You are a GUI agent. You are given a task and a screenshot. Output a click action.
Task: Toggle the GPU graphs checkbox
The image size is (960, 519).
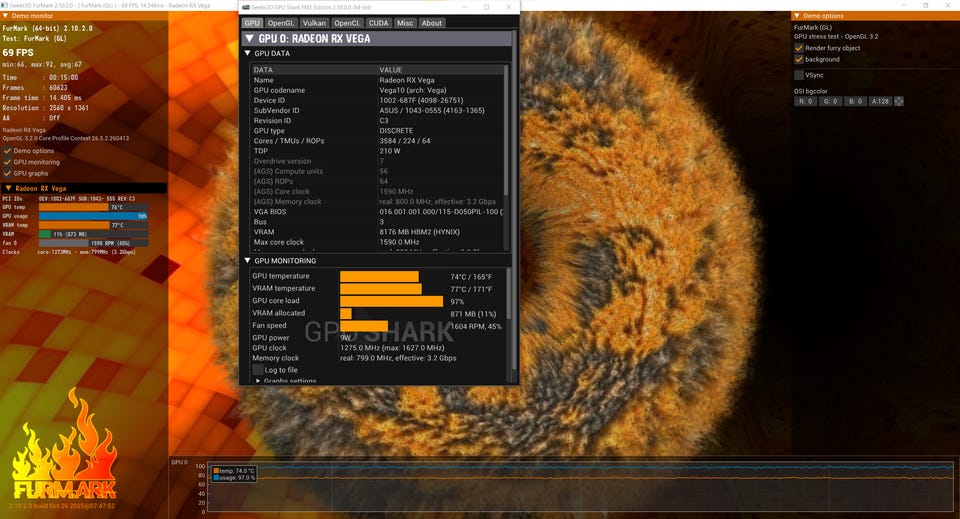pyautogui.click(x=7, y=173)
